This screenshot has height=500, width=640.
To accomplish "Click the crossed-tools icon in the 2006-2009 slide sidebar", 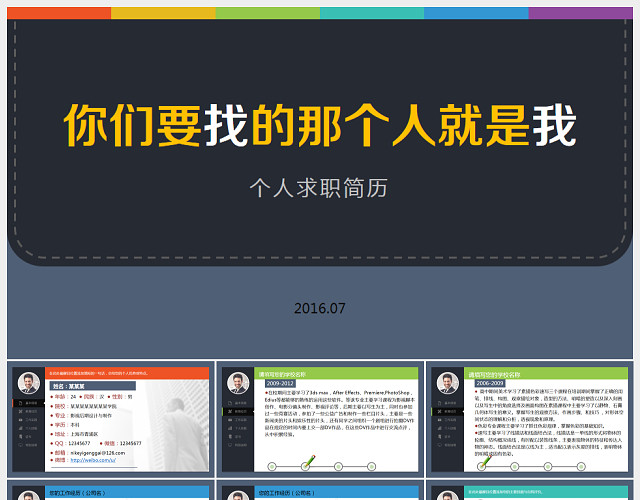I will [x=440, y=411].
